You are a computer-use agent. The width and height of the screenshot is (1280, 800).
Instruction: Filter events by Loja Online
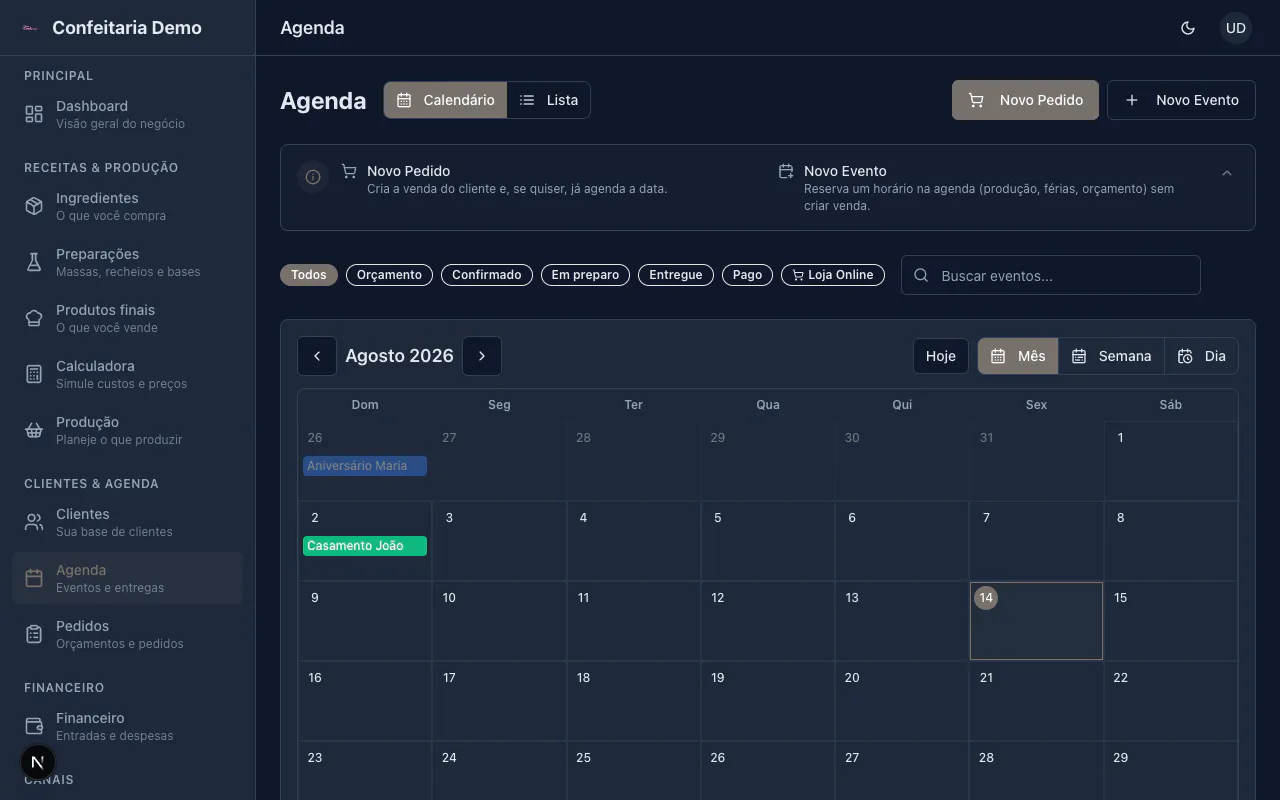point(833,275)
